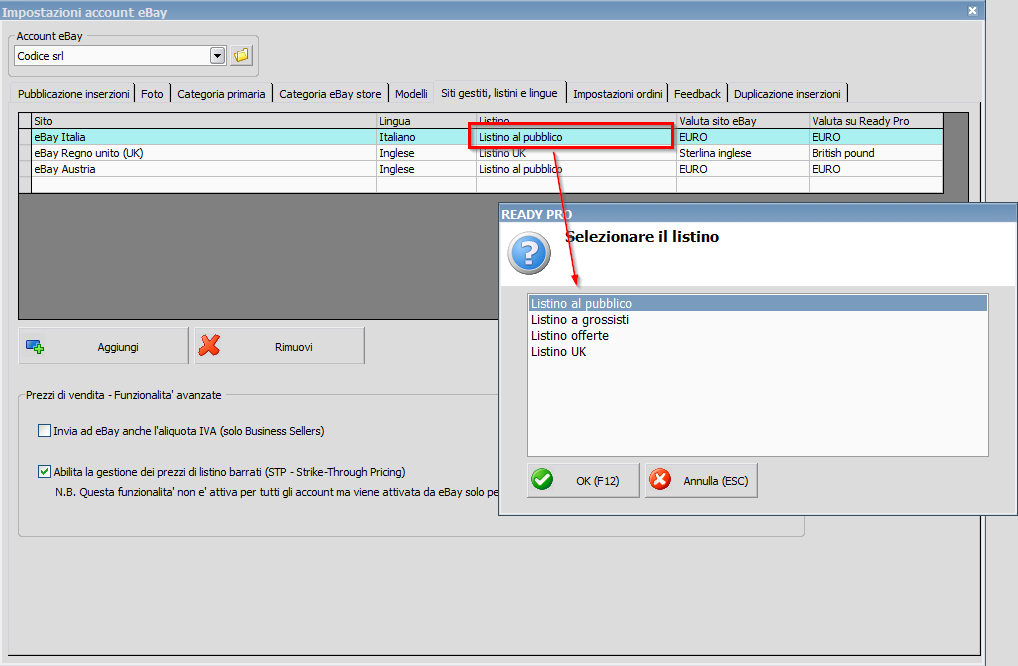Click Listino UK cell in the UK row
This screenshot has height=666, width=1018.
pyautogui.click(x=576, y=153)
